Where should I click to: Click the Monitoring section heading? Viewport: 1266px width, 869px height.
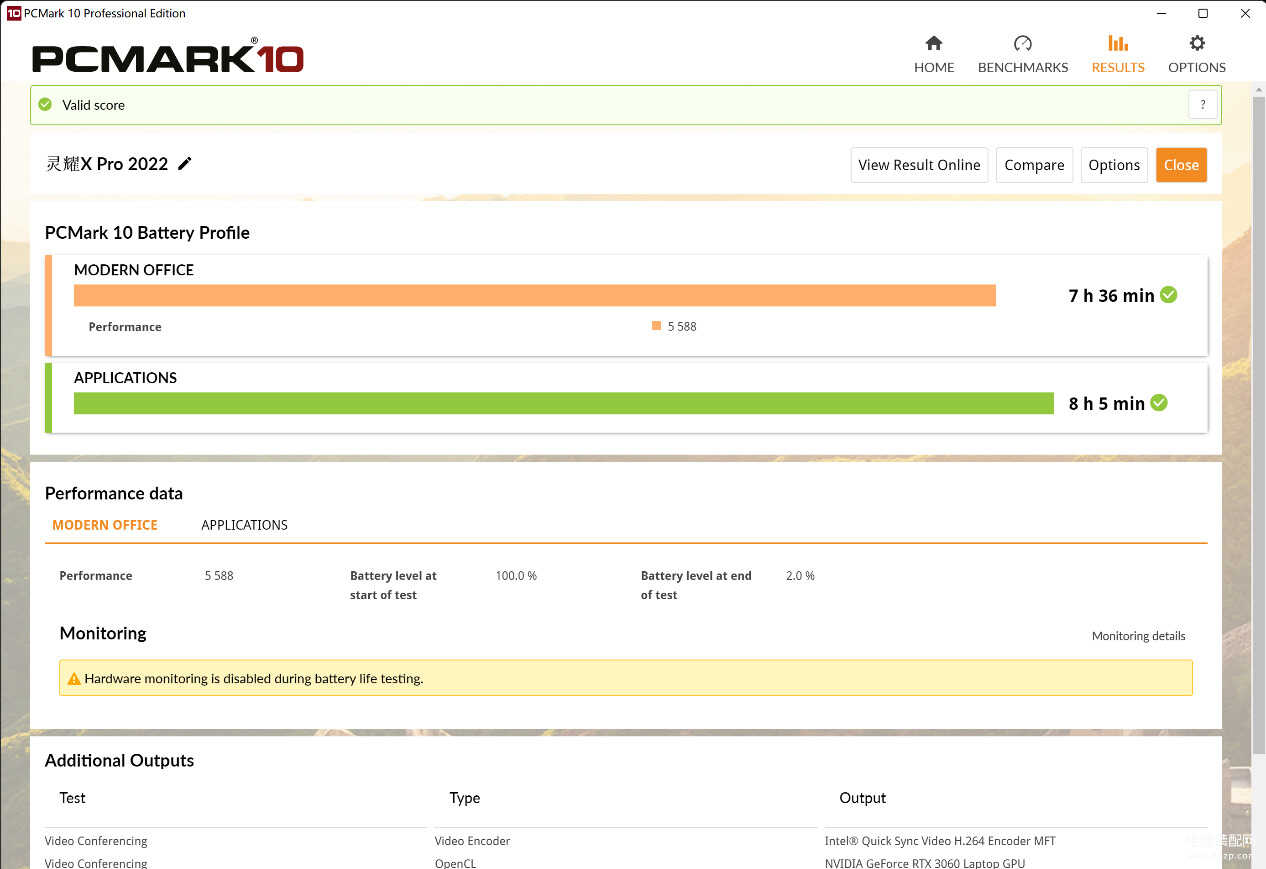click(103, 633)
